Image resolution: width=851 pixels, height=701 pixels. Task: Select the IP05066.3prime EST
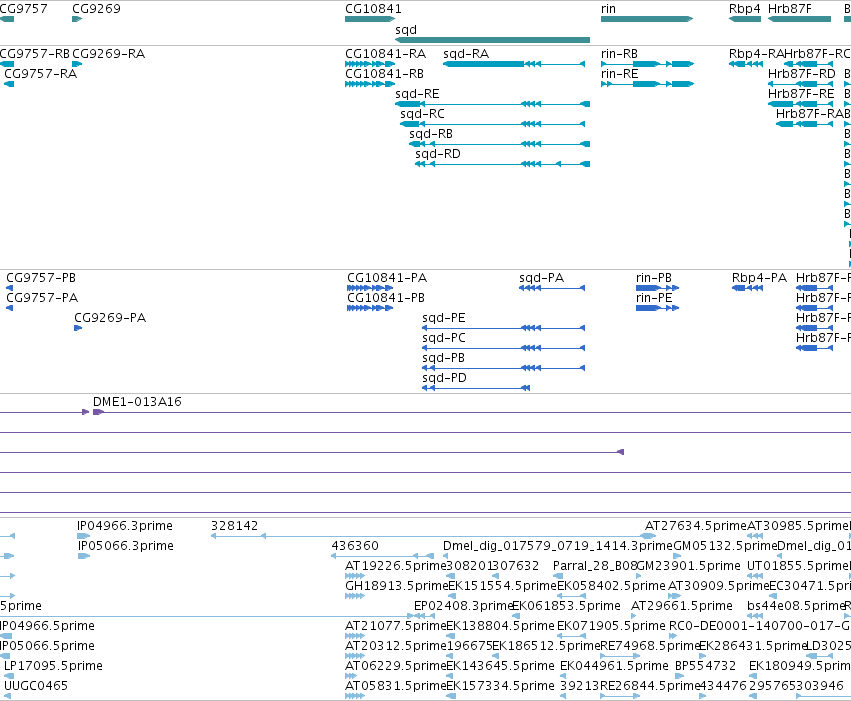[x=84, y=556]
